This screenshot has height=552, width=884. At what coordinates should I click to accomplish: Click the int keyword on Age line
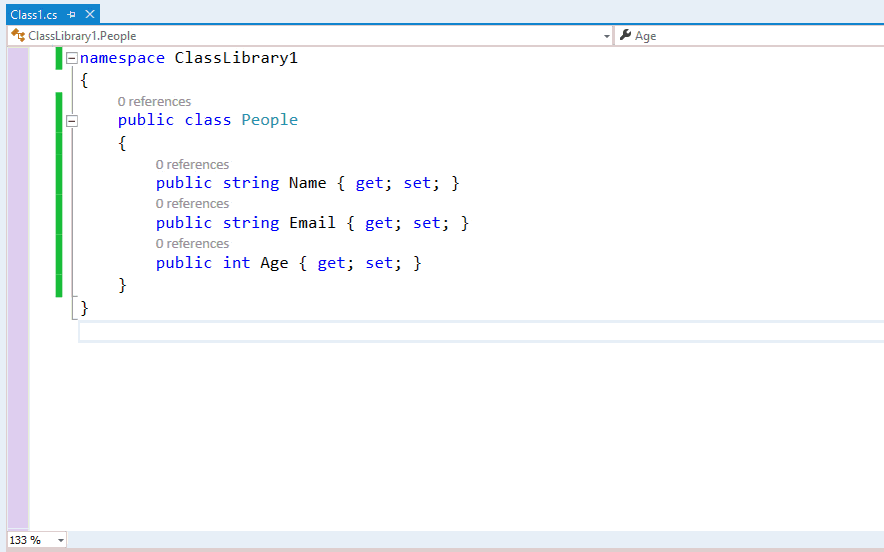pyautogui.click(x=236, y=263)
